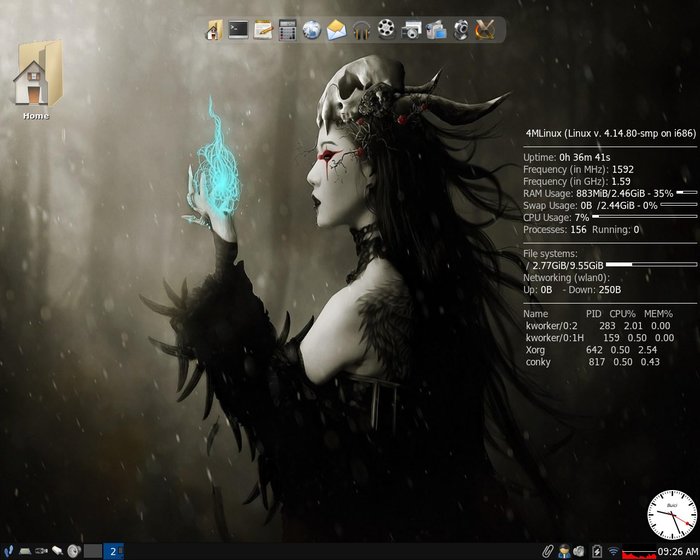Launch the web browser globe icon

coord(312,30)
